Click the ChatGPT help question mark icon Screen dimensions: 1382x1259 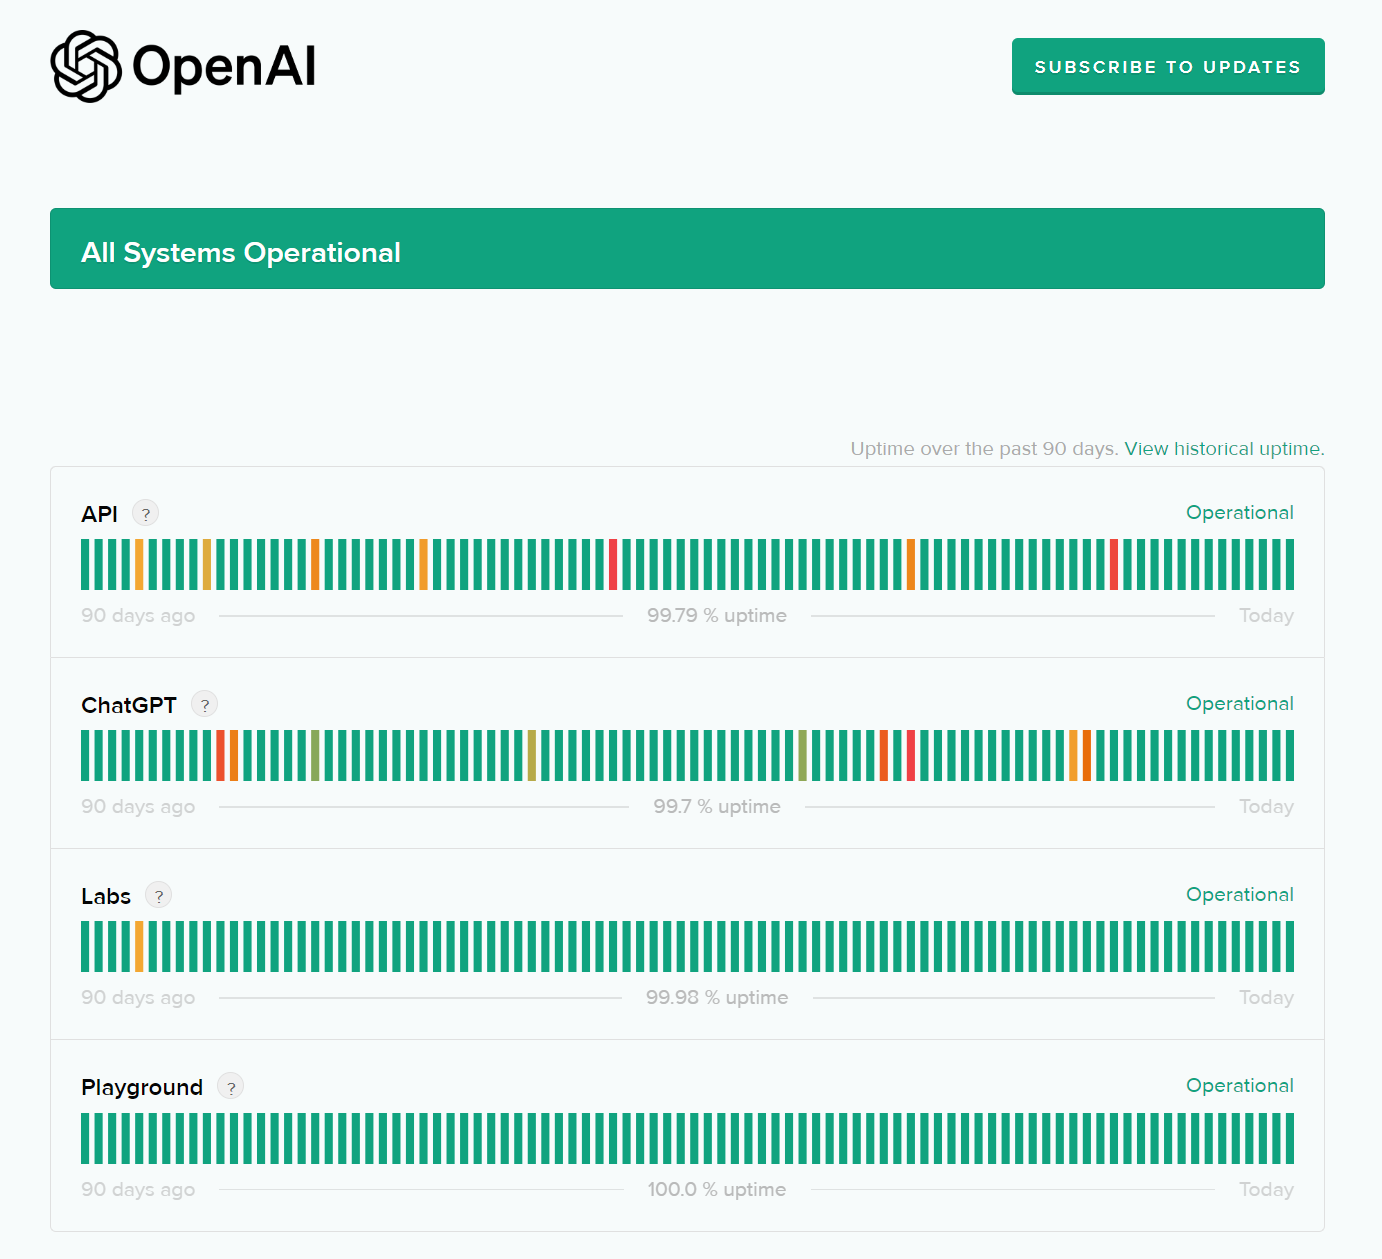[x=205, y=705]
